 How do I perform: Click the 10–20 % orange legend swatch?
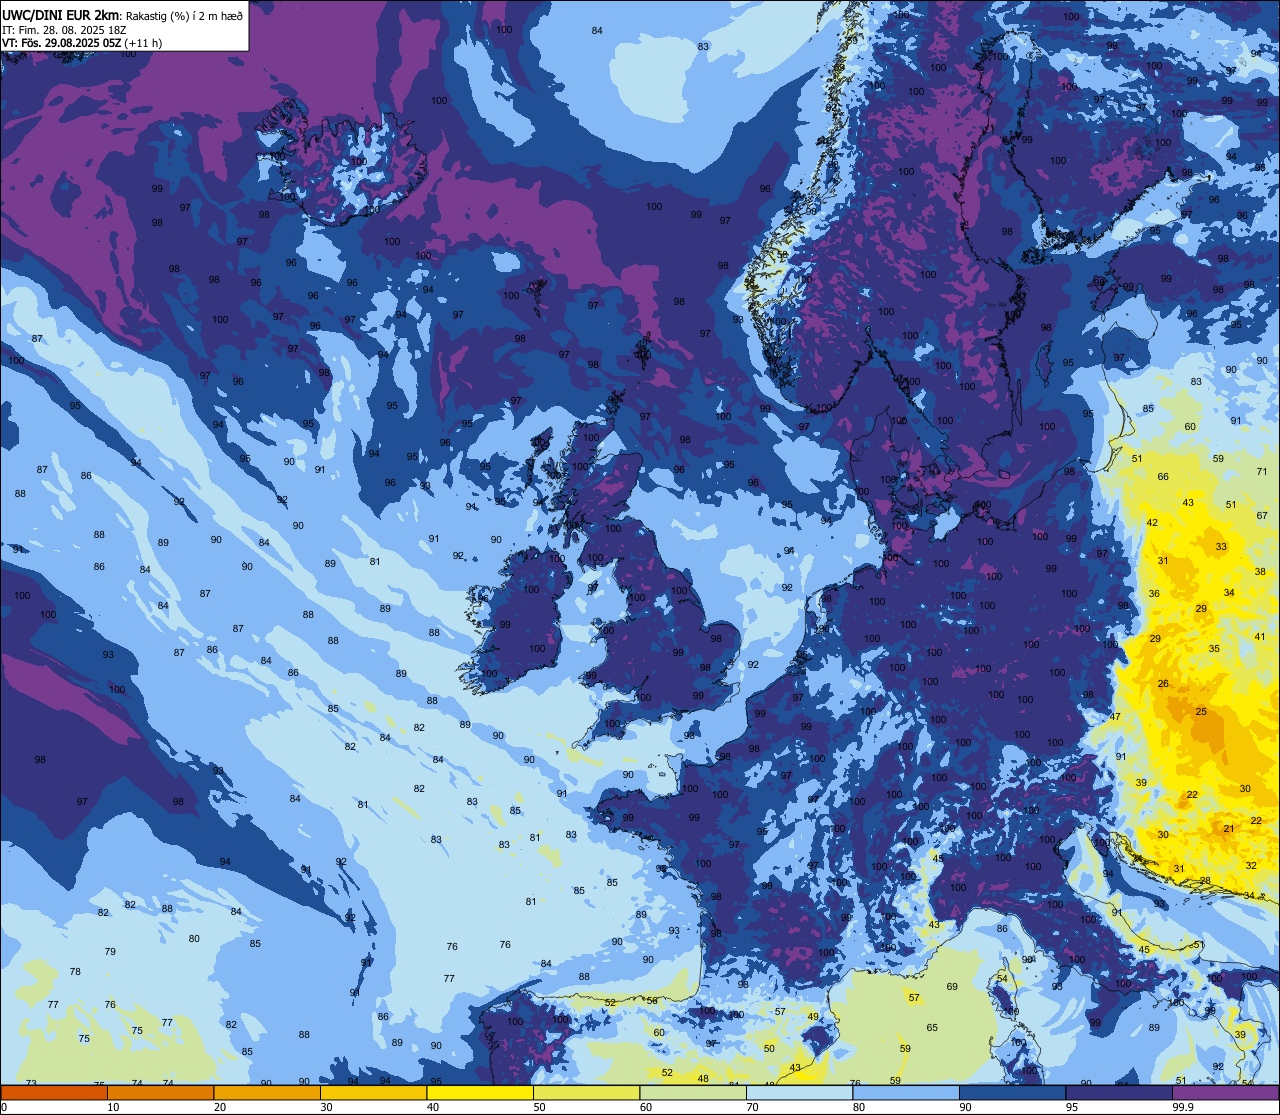pyautogui.click(x=160, y=1093)
